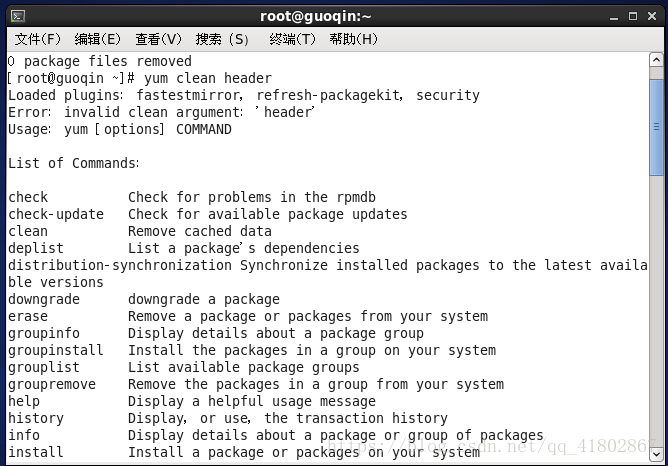This screenshot has height=466, width=668.
Task: Click the 'yum clean header' command text
Action: coord(207,78)
